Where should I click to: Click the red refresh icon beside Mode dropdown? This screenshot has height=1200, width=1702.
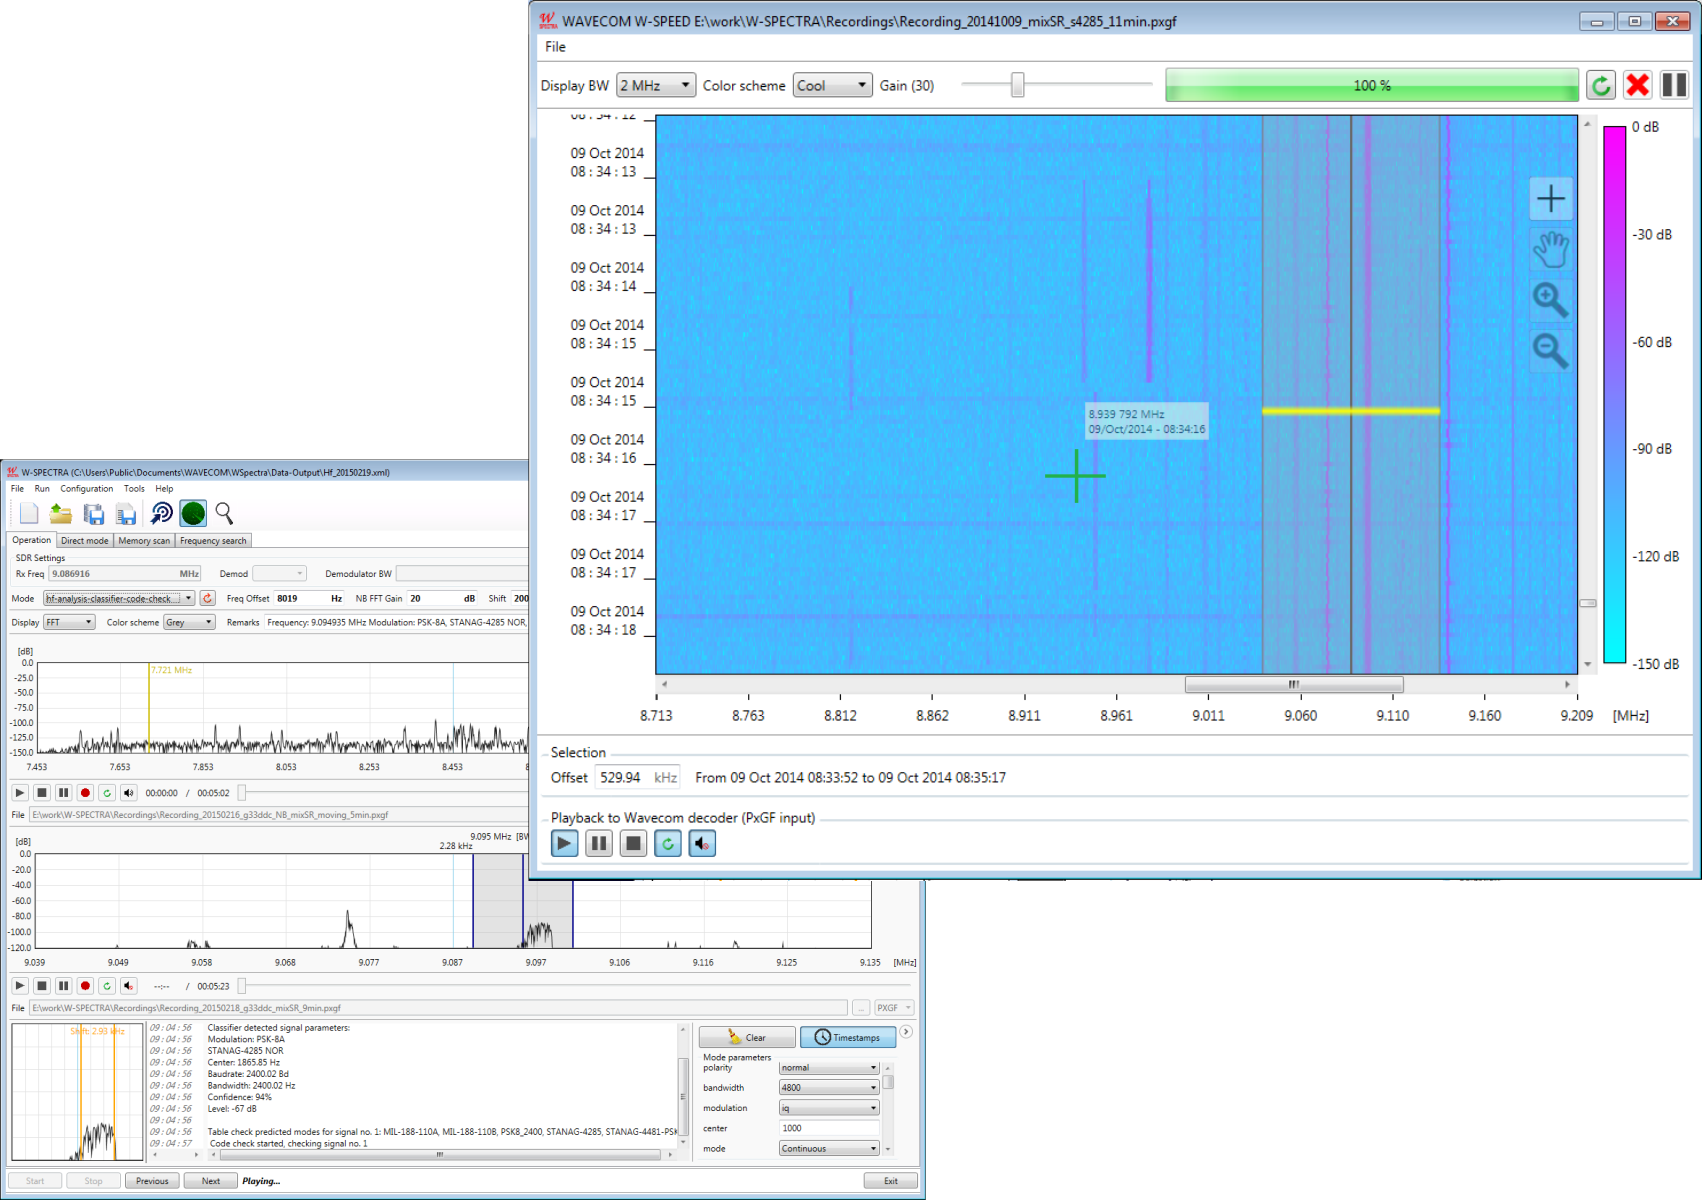coord(207,598)
